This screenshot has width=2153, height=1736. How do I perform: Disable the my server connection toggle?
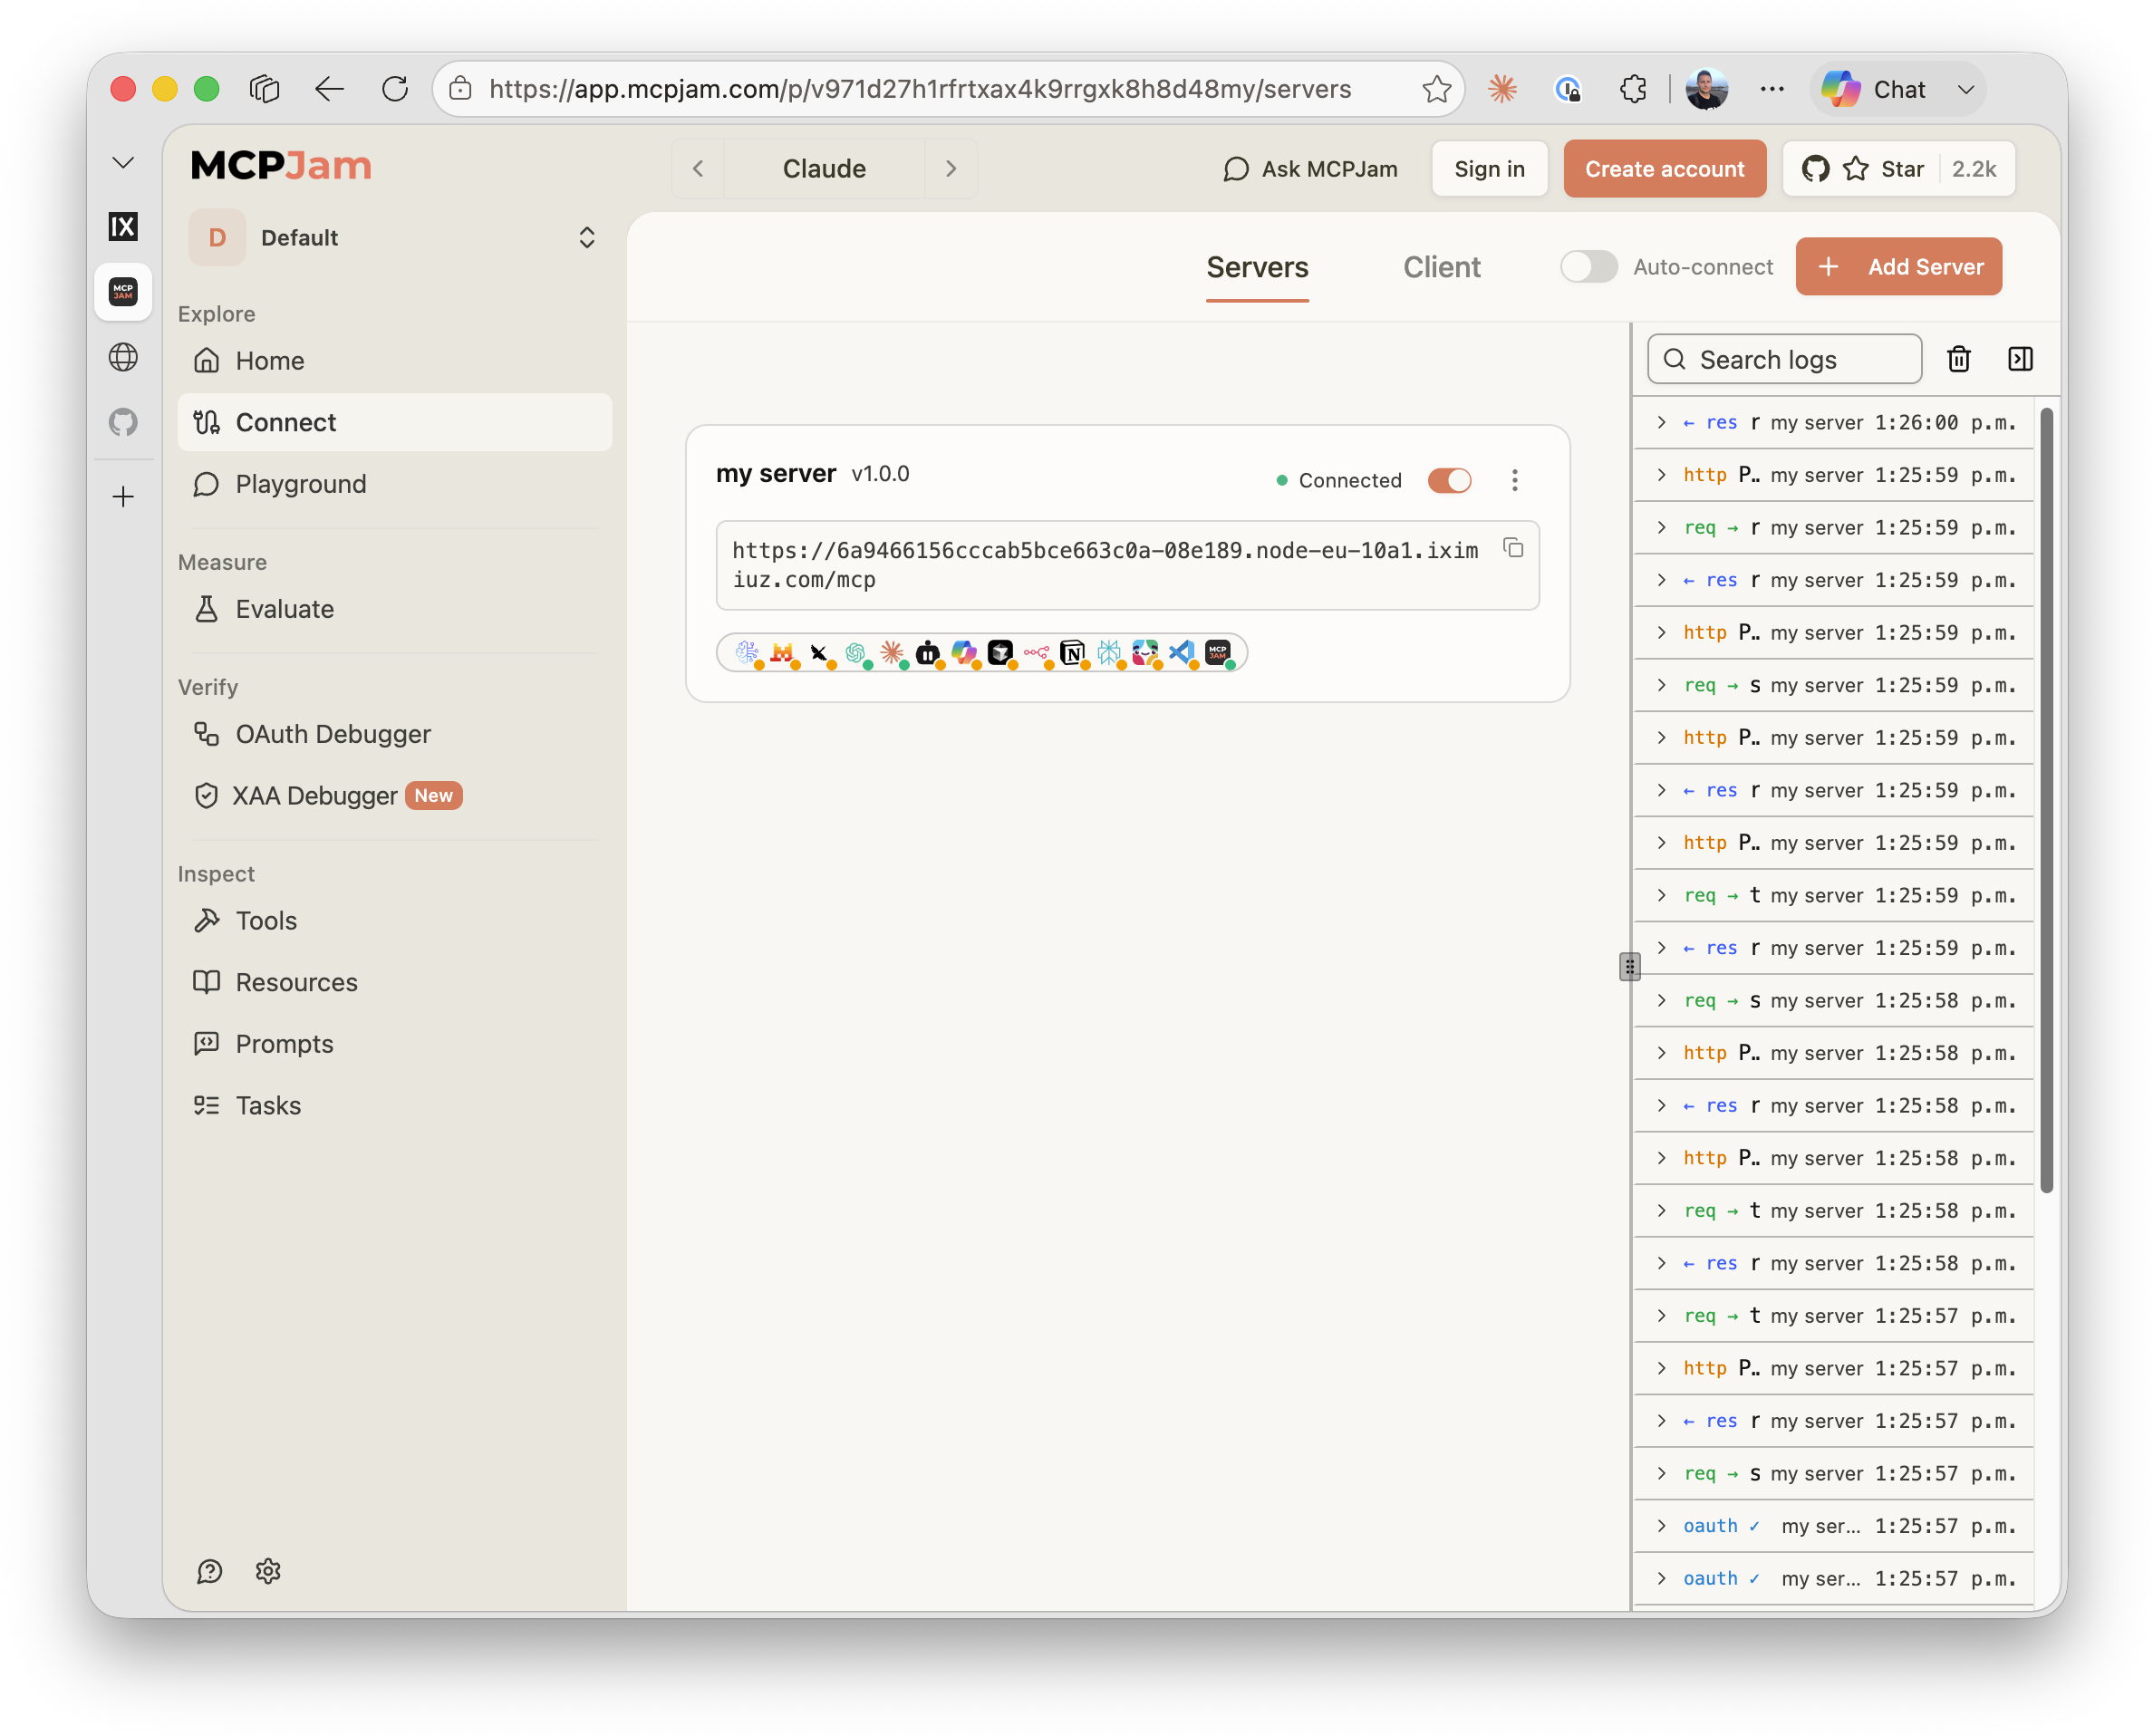tap(1449, 480)
